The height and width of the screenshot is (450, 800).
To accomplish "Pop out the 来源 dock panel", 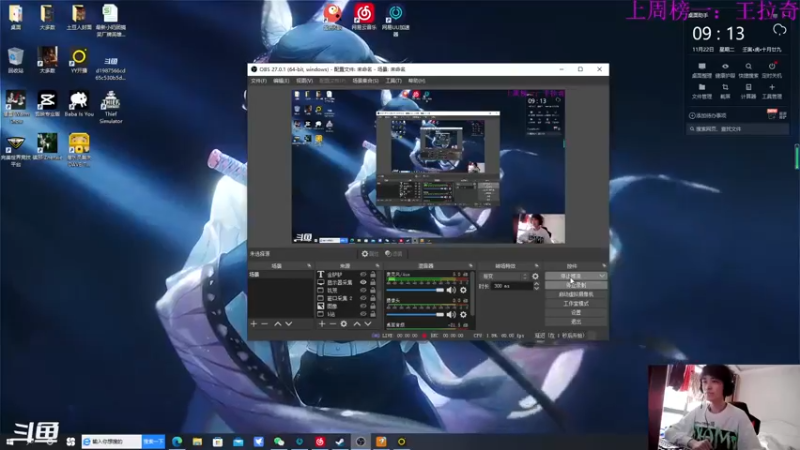I will [378, 266].
